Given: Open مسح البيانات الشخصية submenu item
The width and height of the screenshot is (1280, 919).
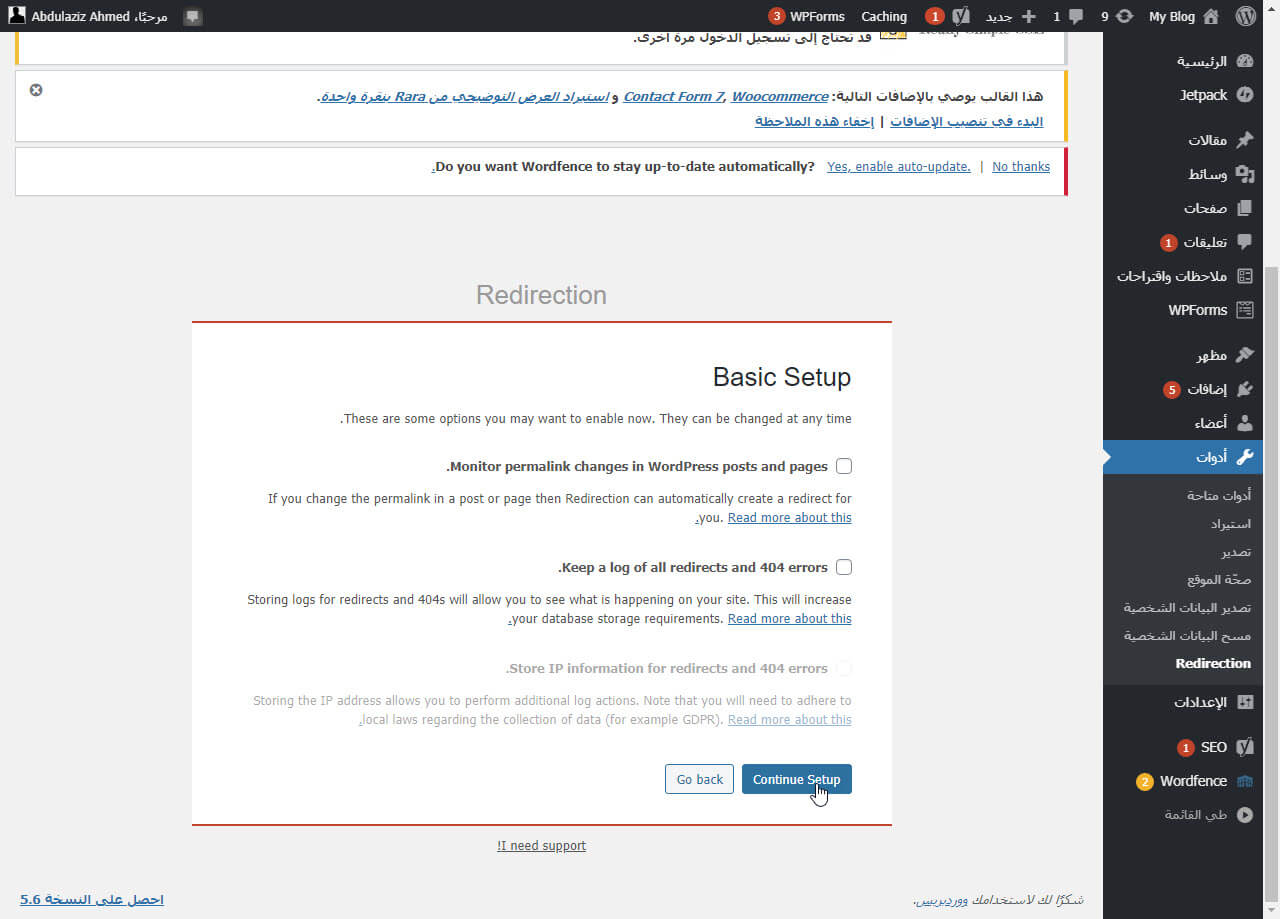Looking at the screenshot, I should coord(1187,635).
